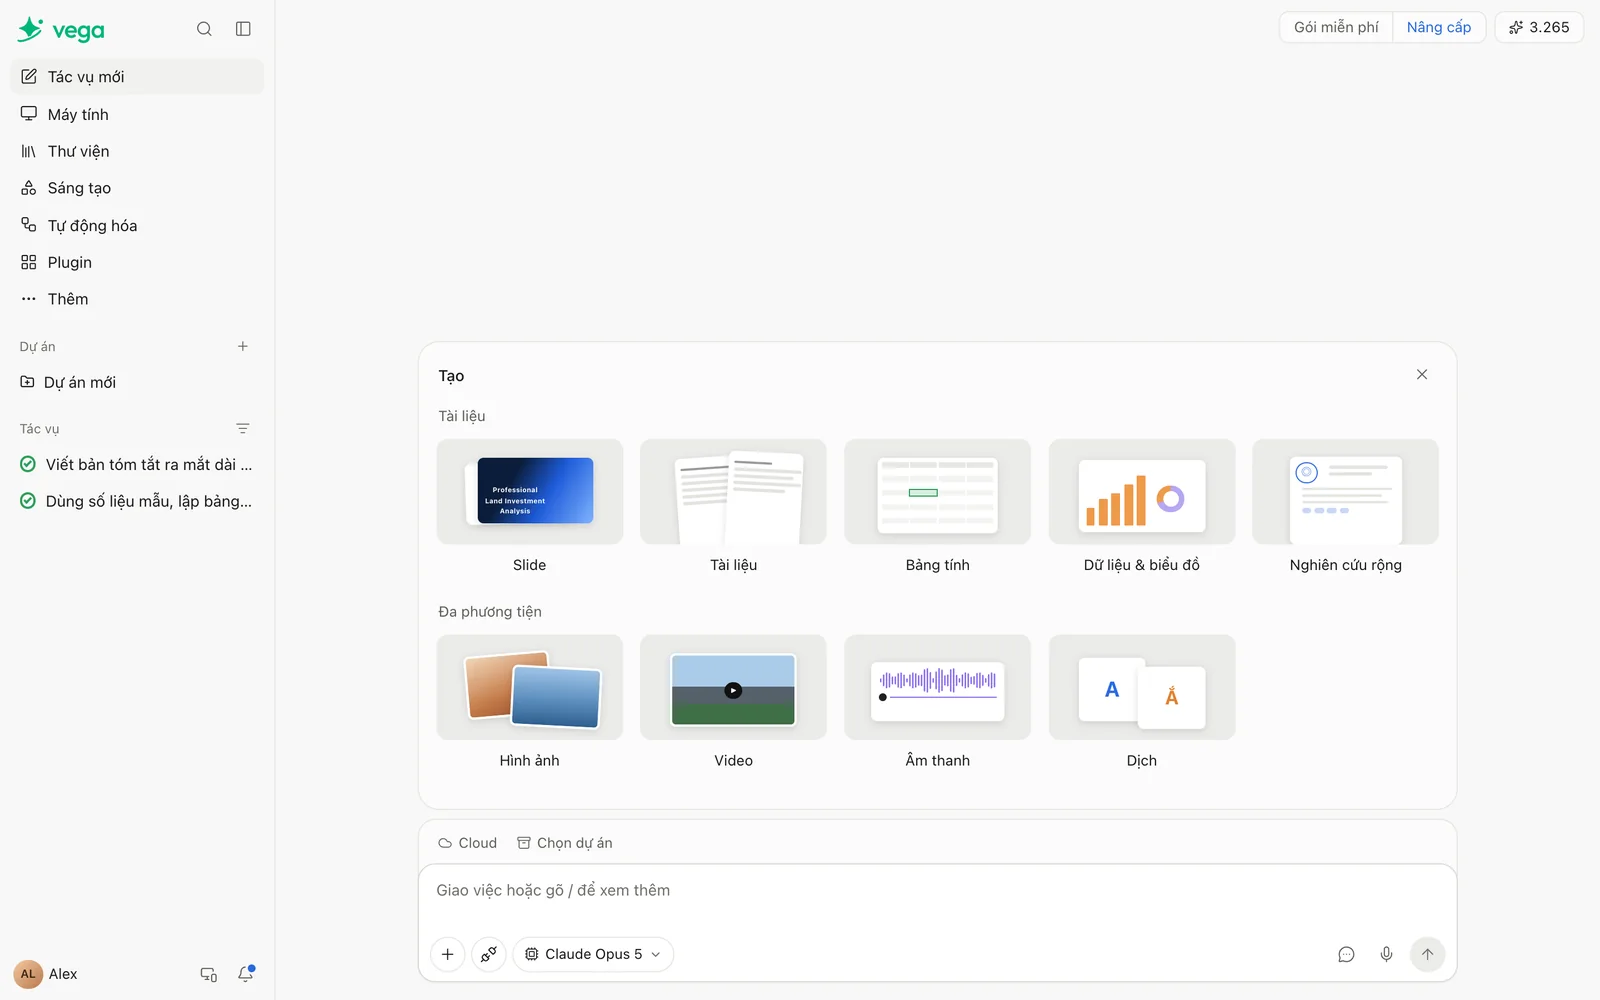Viewport: 1600px width, 1000px height.
Task: Add a new project with plus icon
Action: (242, 346)
